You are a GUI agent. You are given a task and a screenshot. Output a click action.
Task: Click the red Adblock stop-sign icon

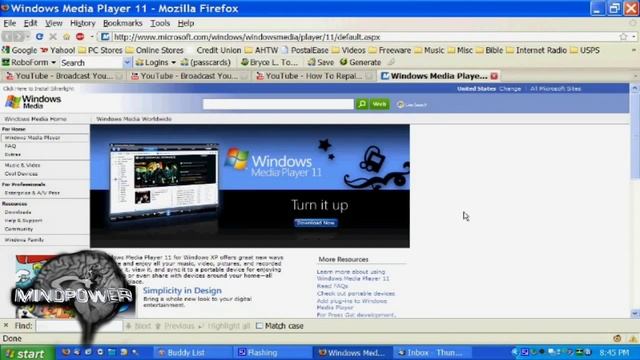80,37
